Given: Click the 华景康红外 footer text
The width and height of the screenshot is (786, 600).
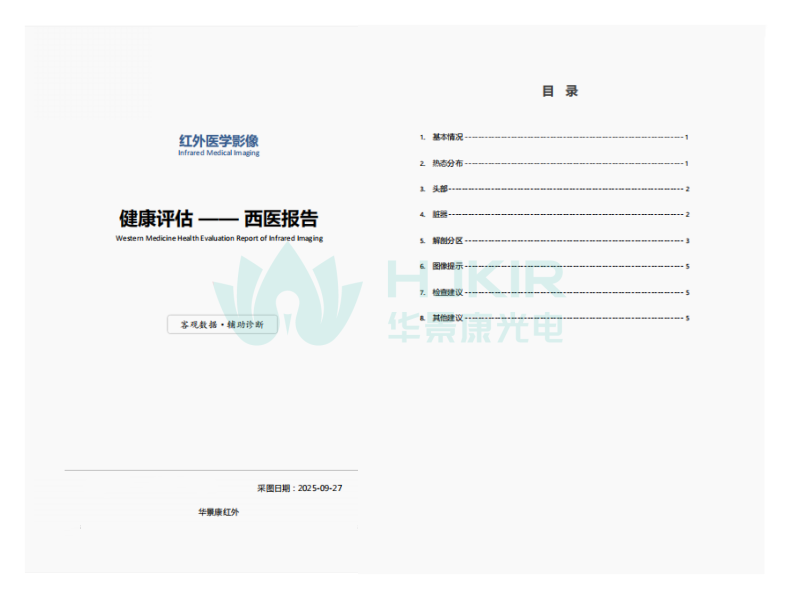Looking at the screenshot, I should 218,512.
